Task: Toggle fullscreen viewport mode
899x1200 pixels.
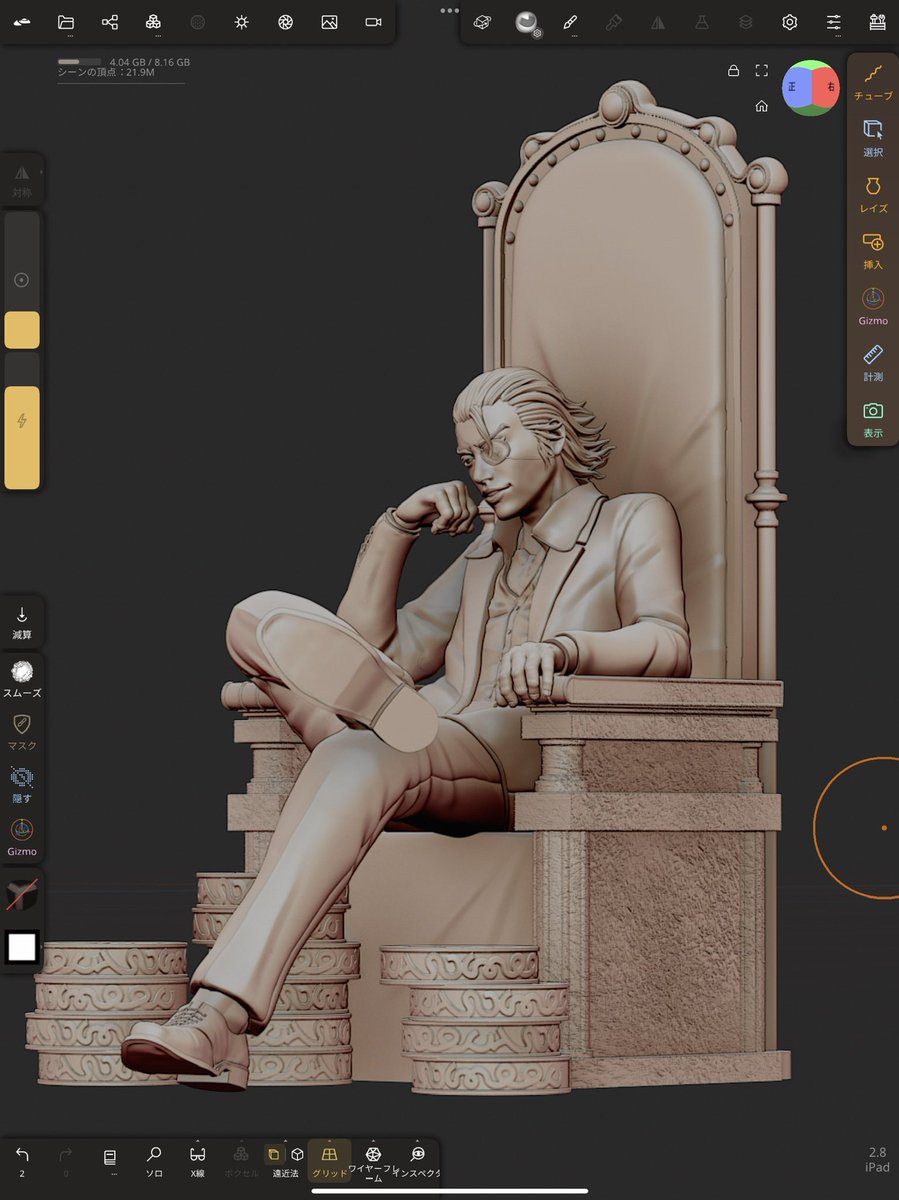Action: pyautogui.click(x=762, y=71)
